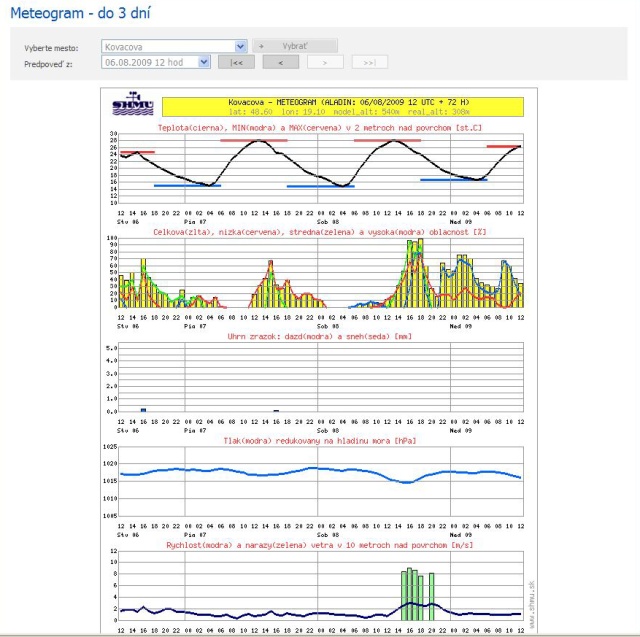
Task: Click the pressure chart (Tlak) panel
Action: tap(320, 482)
